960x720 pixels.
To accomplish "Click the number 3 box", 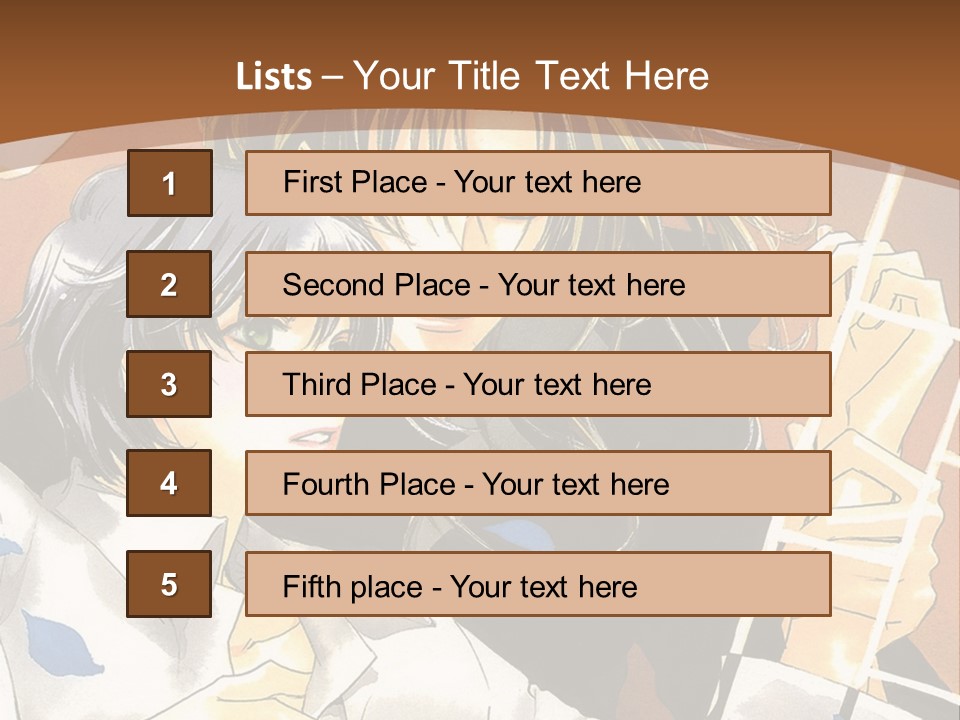I will [x=169, y=384].
